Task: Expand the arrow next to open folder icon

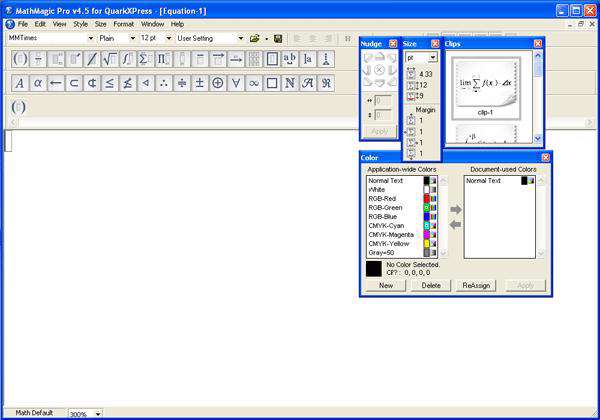Action: pyautogui.click(x=266, y=39)
